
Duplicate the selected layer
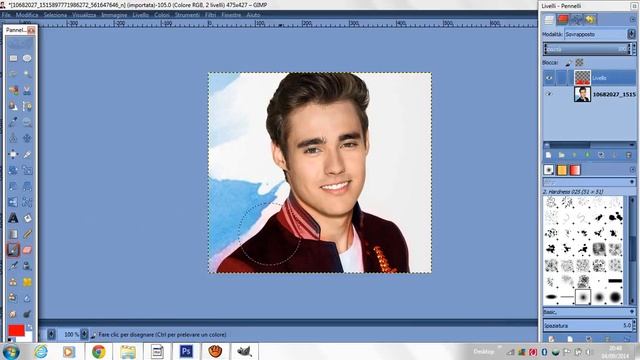tap(601, 155)
